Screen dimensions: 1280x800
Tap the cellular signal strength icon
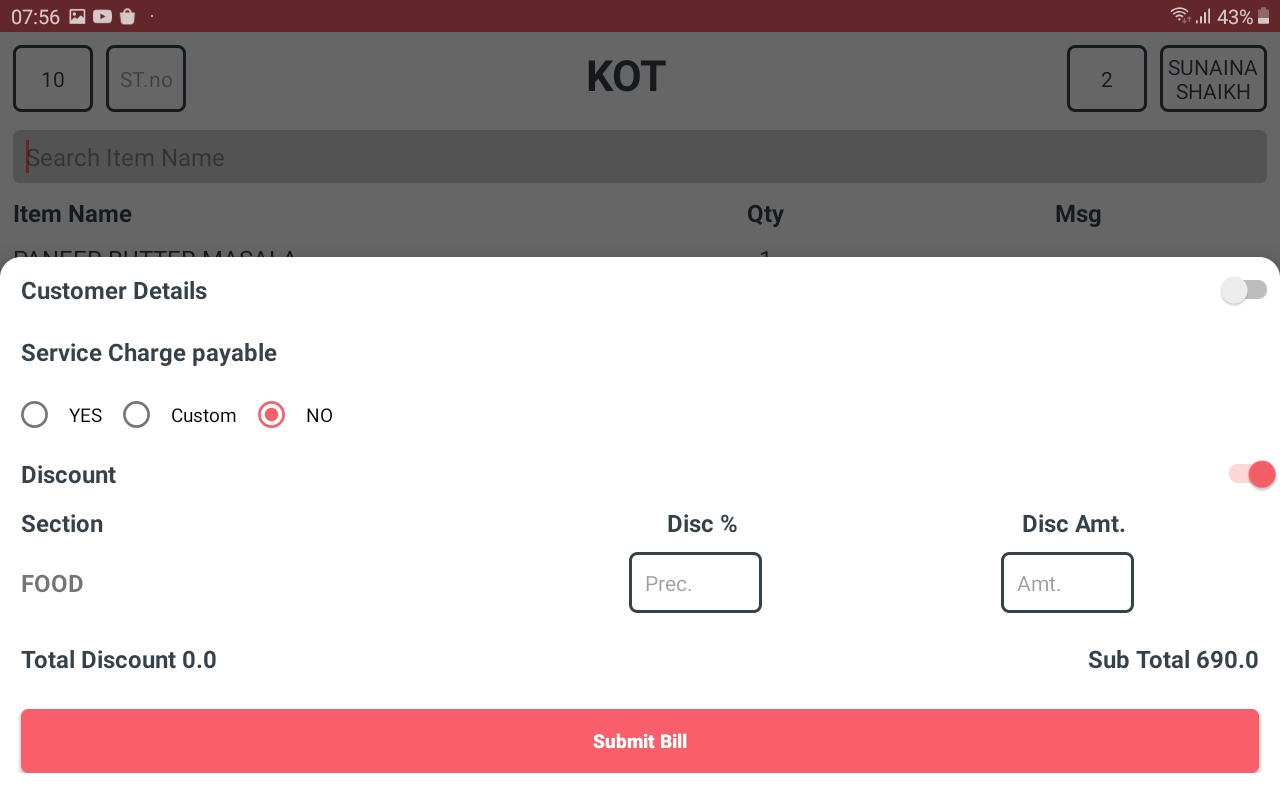click(1203, 16)
